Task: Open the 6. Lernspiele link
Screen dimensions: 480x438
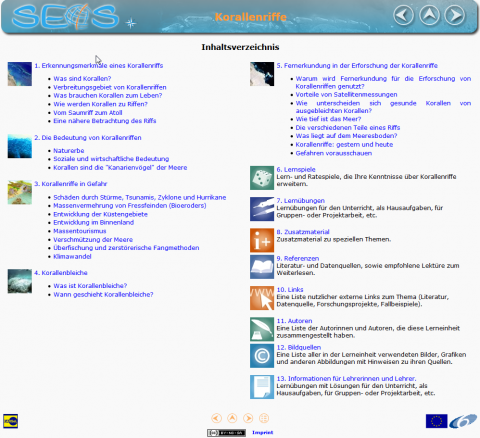Action: [x=296, y=170]
